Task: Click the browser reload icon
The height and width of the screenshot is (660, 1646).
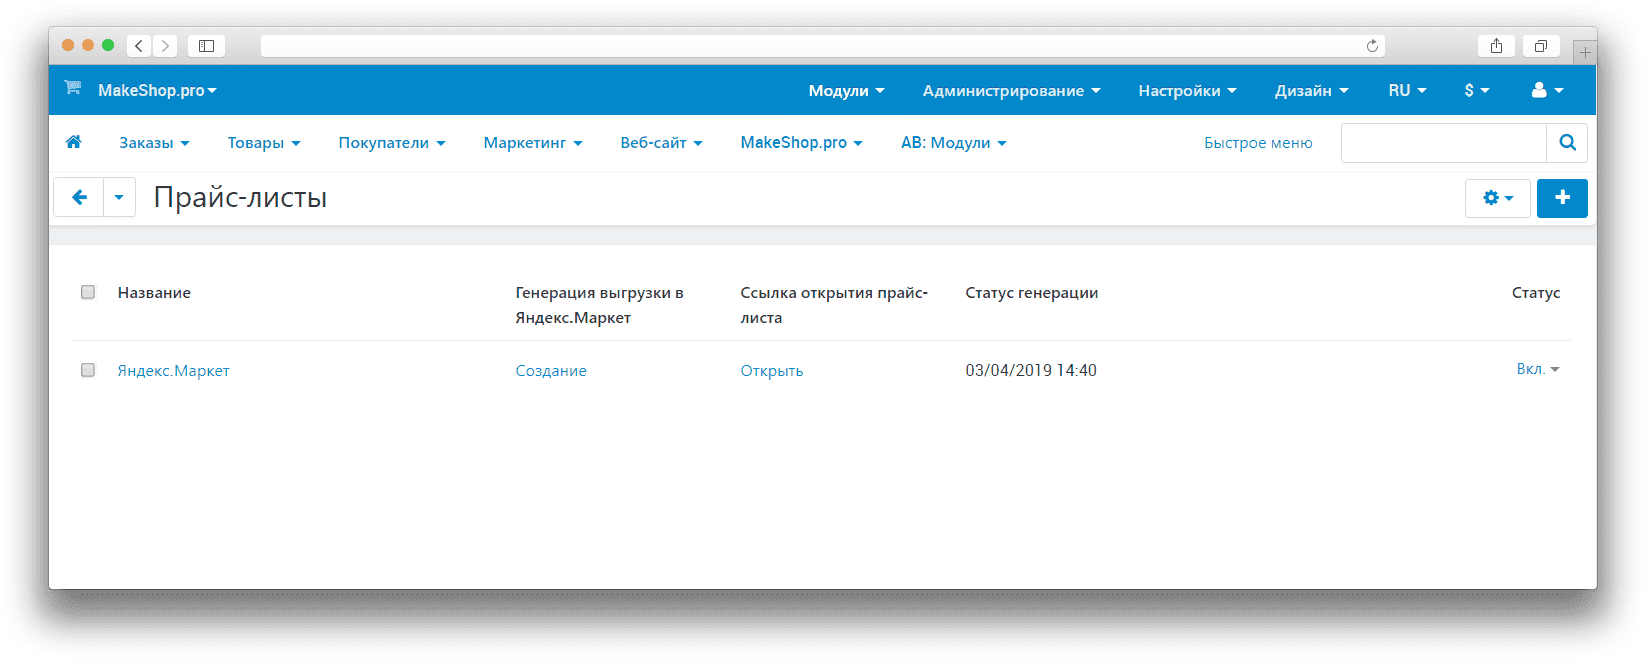Action: click(x=1372, y=46)
